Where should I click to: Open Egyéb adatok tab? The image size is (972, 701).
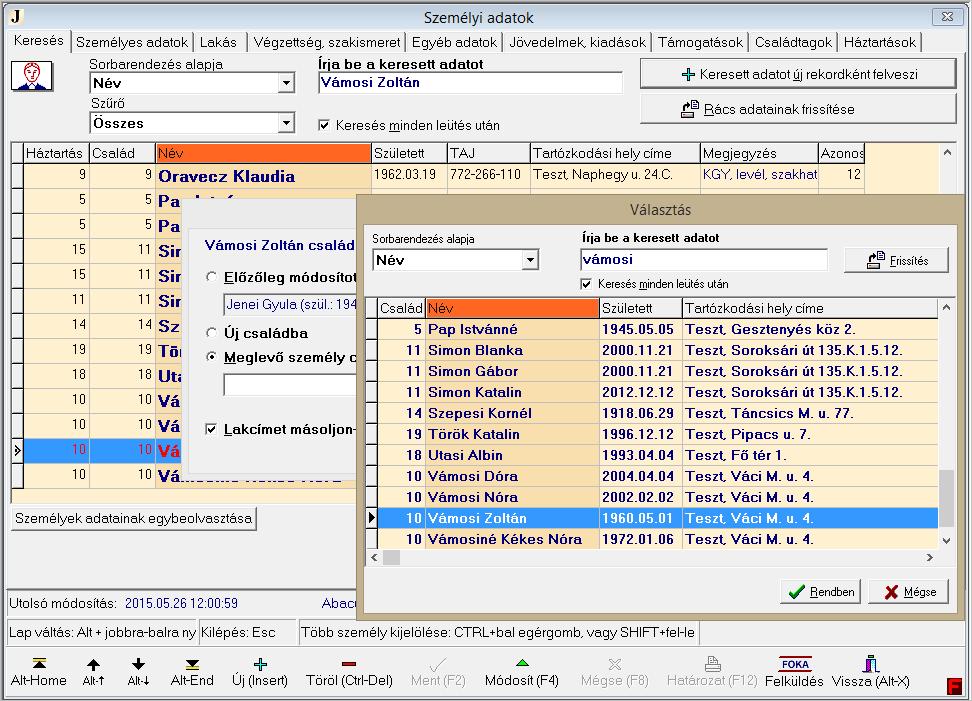coord(454,42)
